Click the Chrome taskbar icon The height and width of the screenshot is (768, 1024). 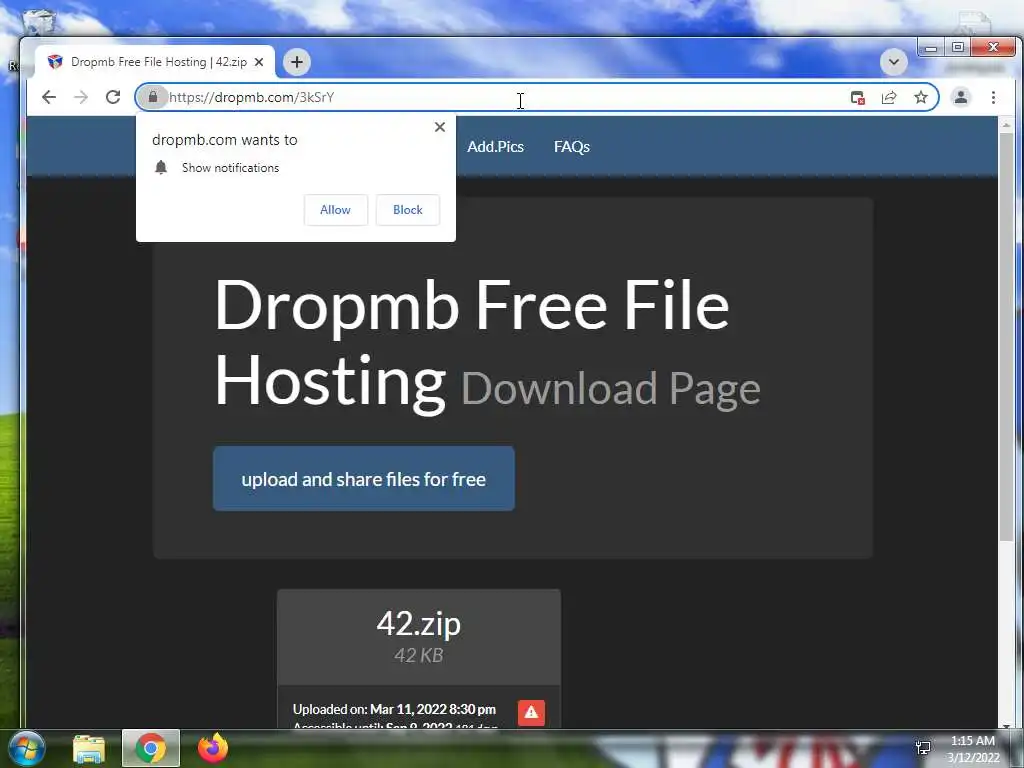151,748
